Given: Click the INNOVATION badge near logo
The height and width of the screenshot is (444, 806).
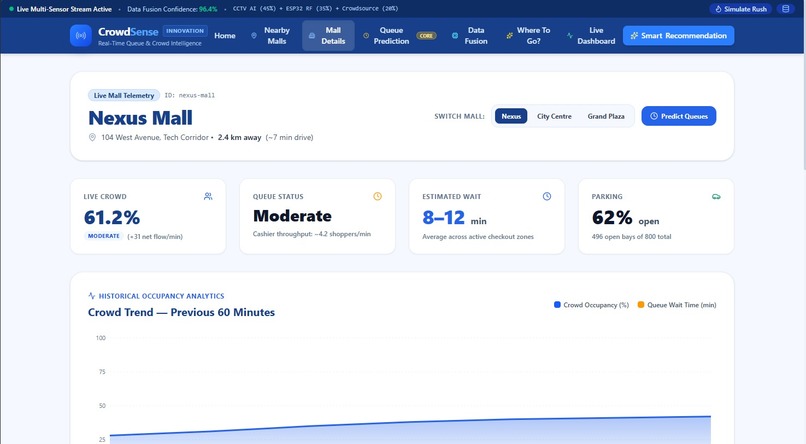Looking at the screenshot, I should pyautogui.click(x=185, y=31).
